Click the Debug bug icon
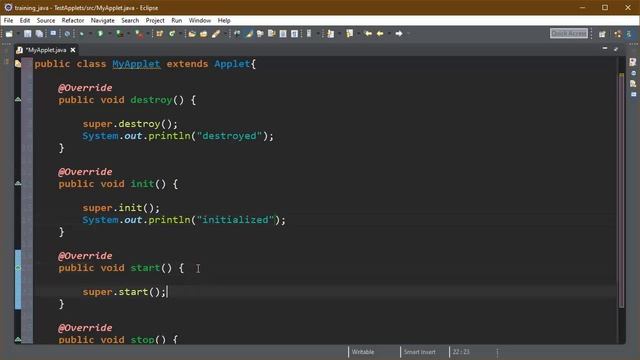Viewport: 640px width, 360px height. click(82, 33)
